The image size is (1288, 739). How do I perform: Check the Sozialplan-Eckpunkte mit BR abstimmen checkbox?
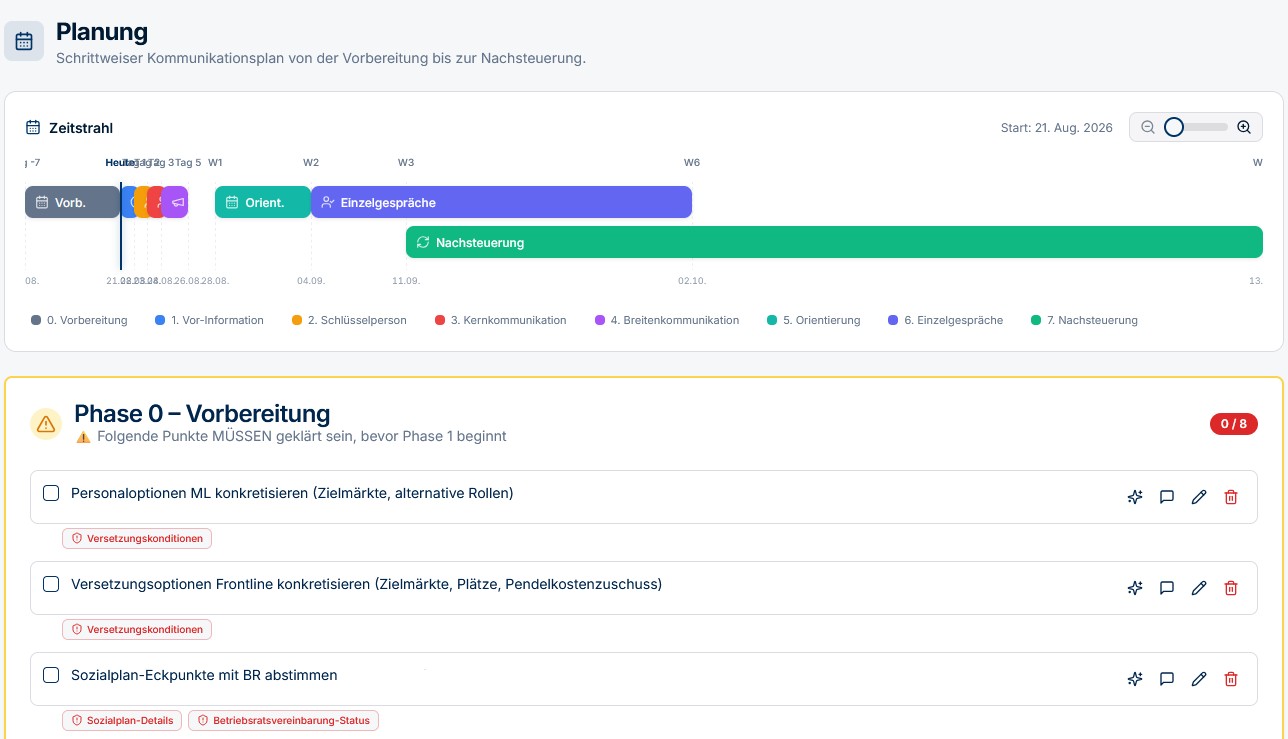coord(51,675)
